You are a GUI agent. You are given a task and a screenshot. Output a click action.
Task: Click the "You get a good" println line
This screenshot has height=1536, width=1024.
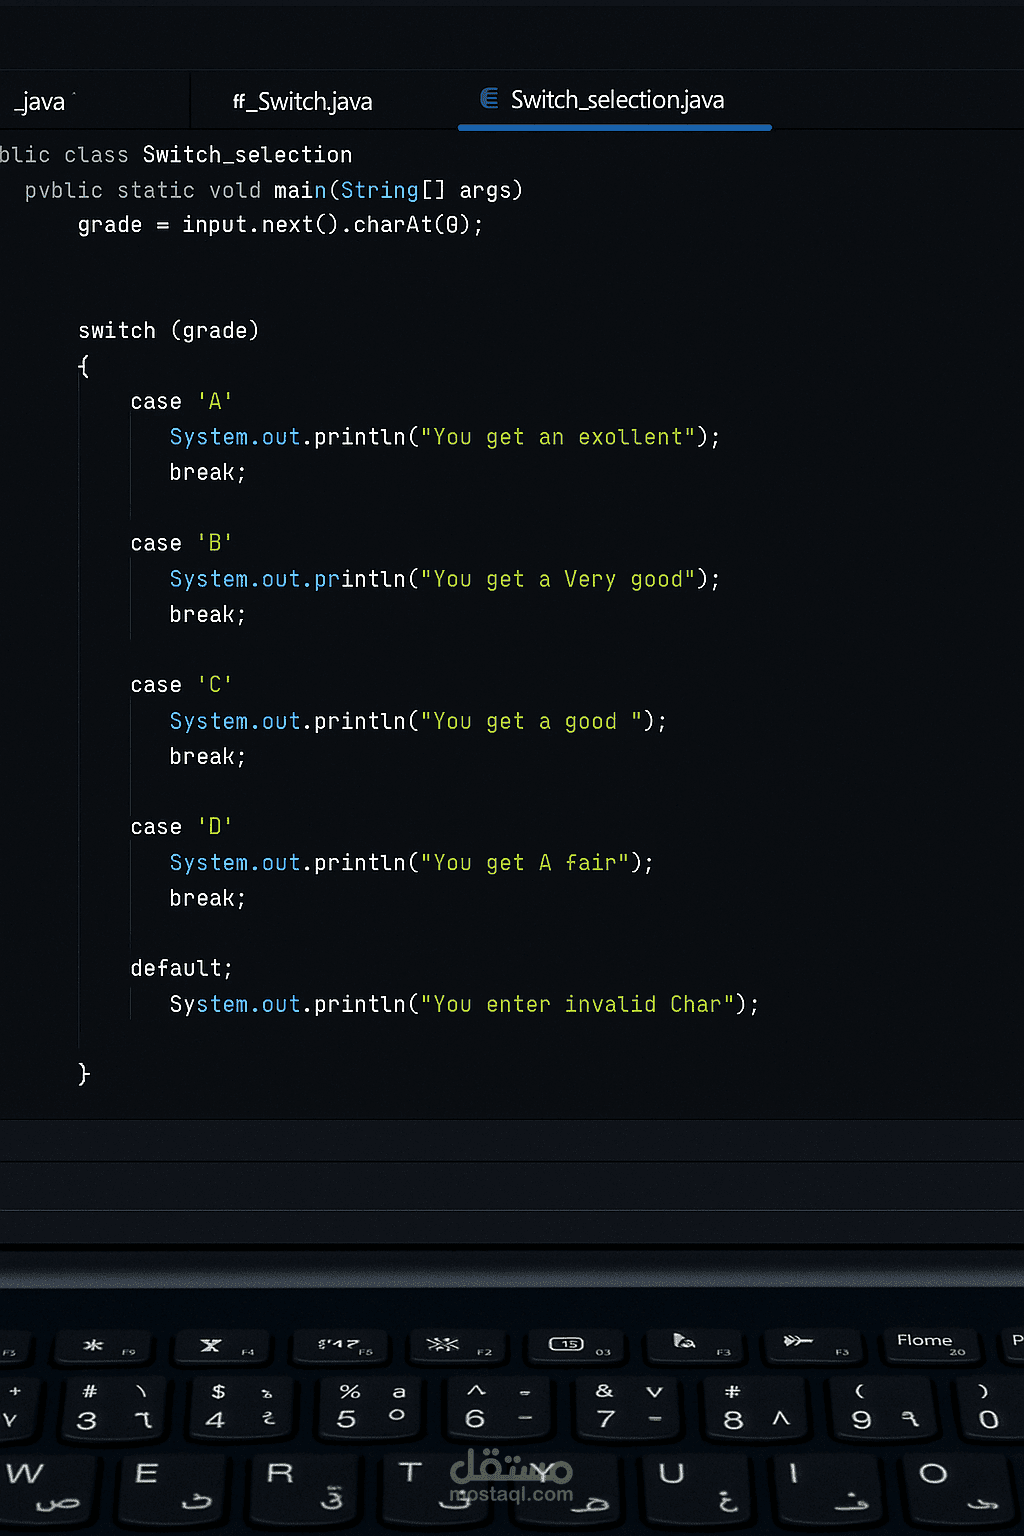pyautogui.click(x=417, y=721)
